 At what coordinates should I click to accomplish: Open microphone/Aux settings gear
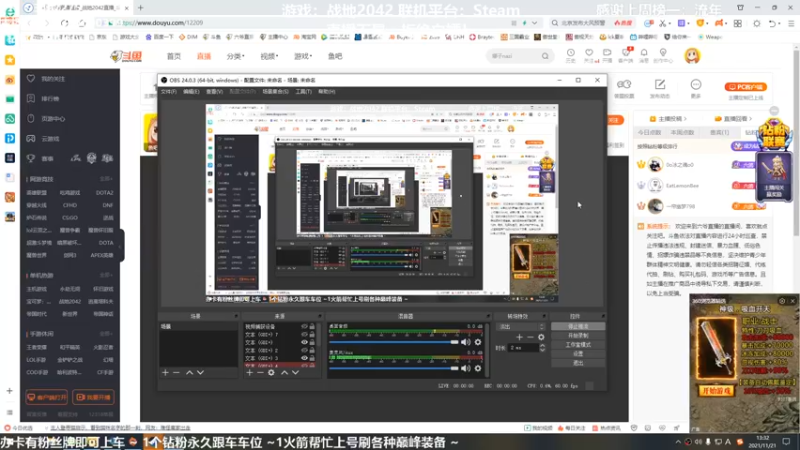tap(478, 368)
